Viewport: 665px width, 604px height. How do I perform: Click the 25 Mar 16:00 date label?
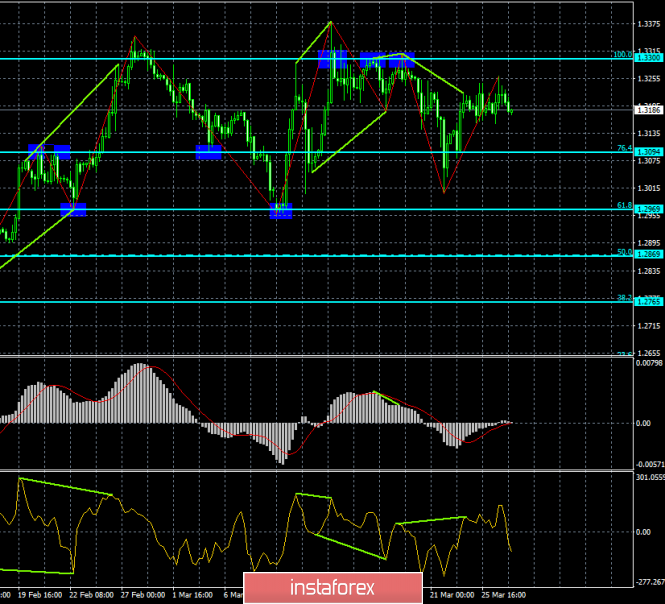(494, 593)
